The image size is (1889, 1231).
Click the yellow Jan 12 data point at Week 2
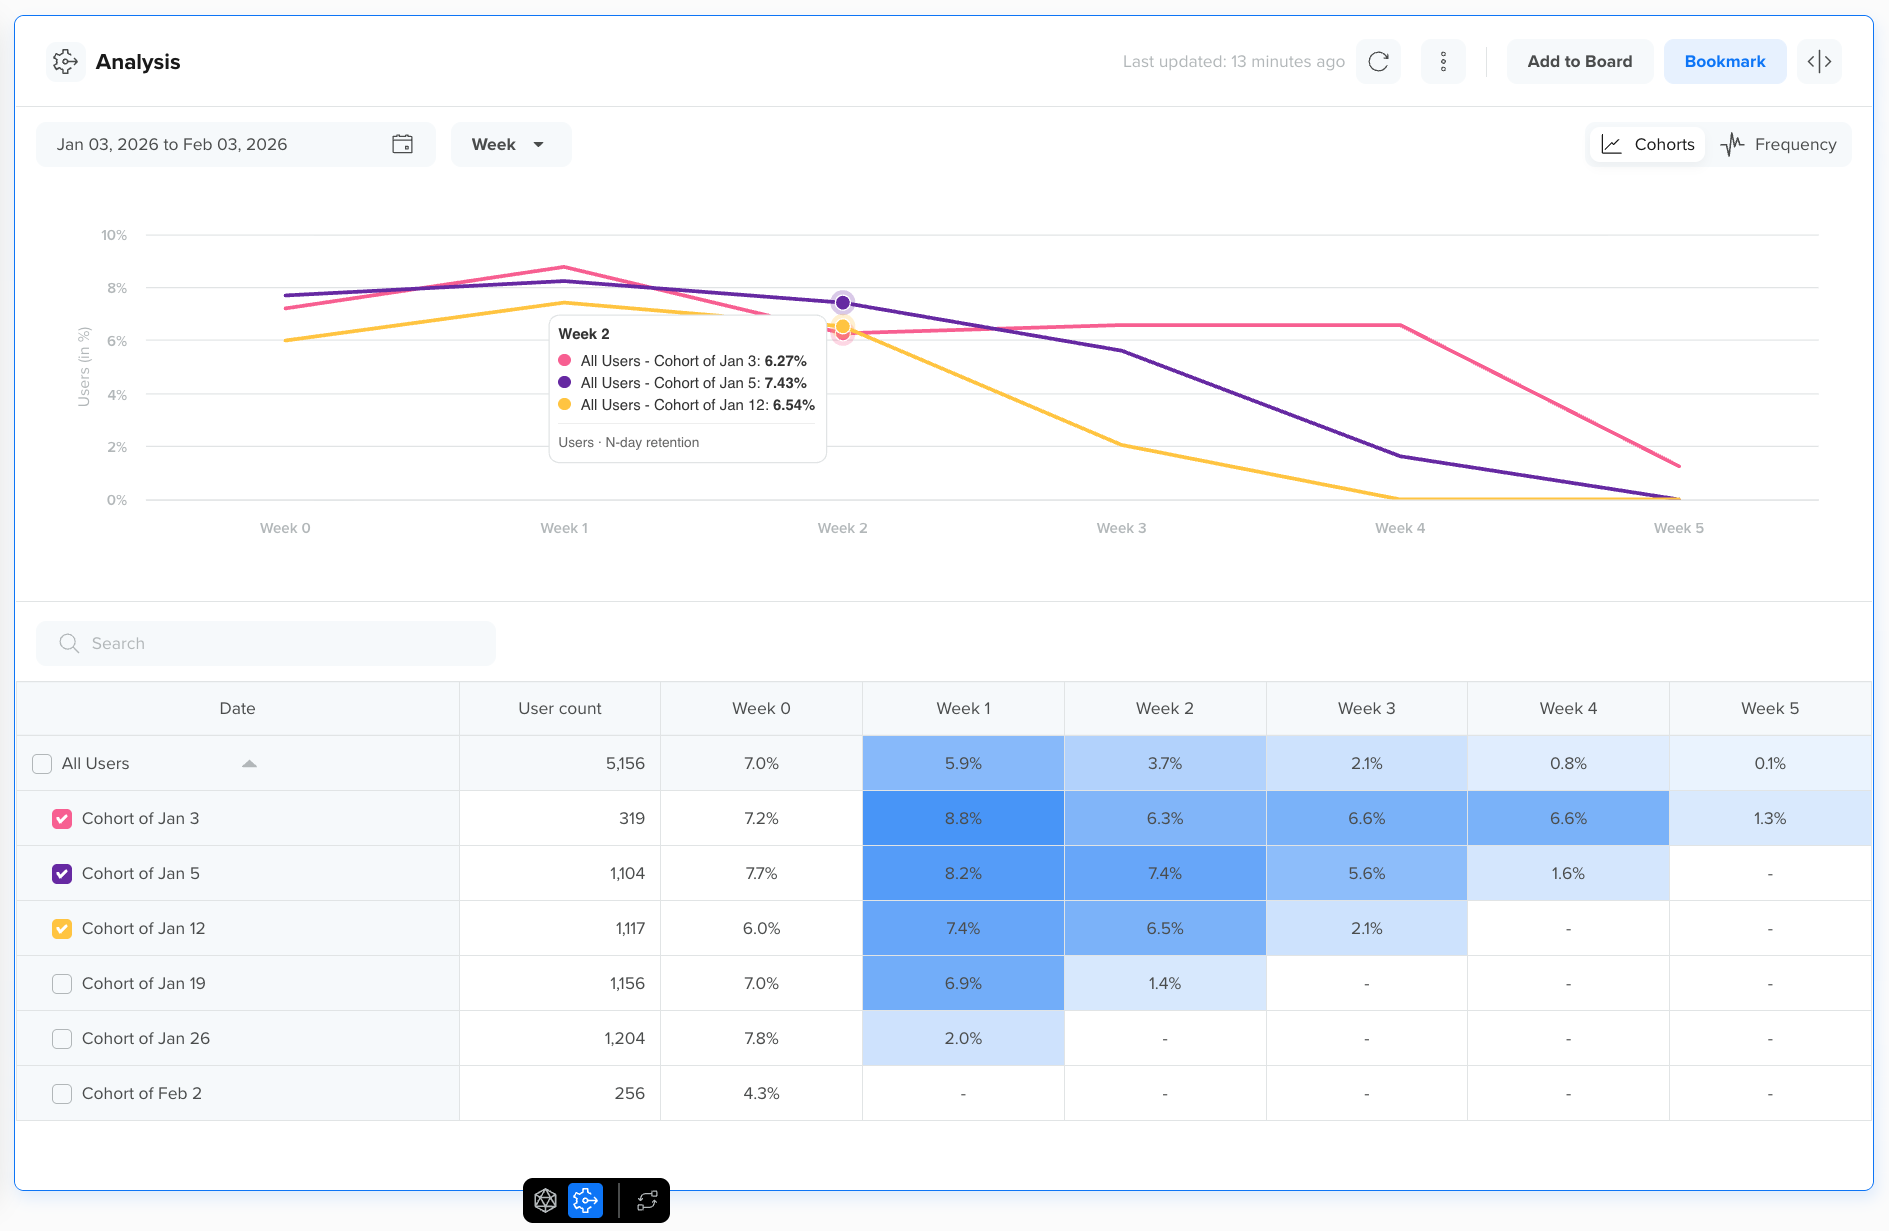[843, 326]
